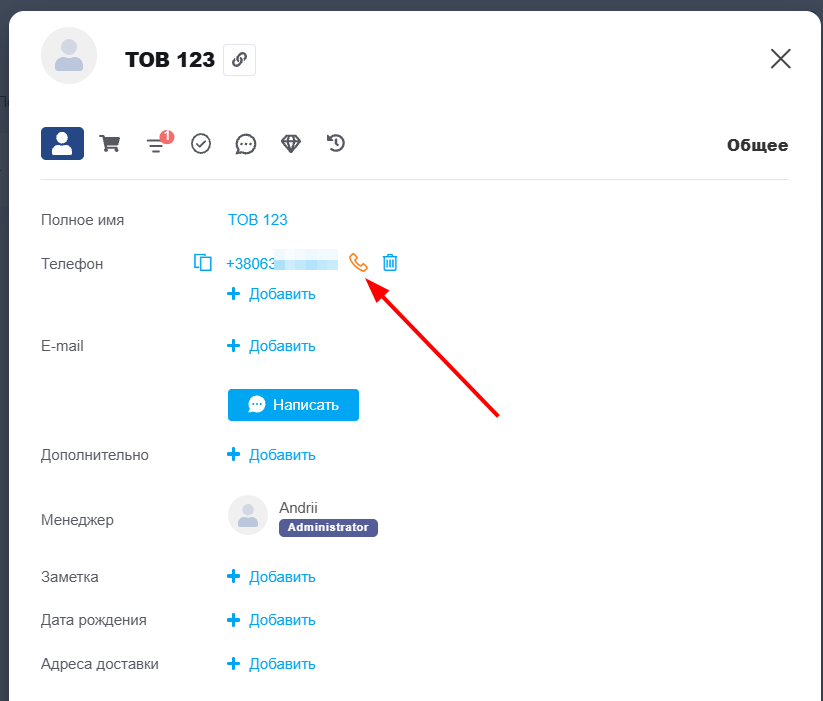Open the chat messages tab icon

(246, 144)
